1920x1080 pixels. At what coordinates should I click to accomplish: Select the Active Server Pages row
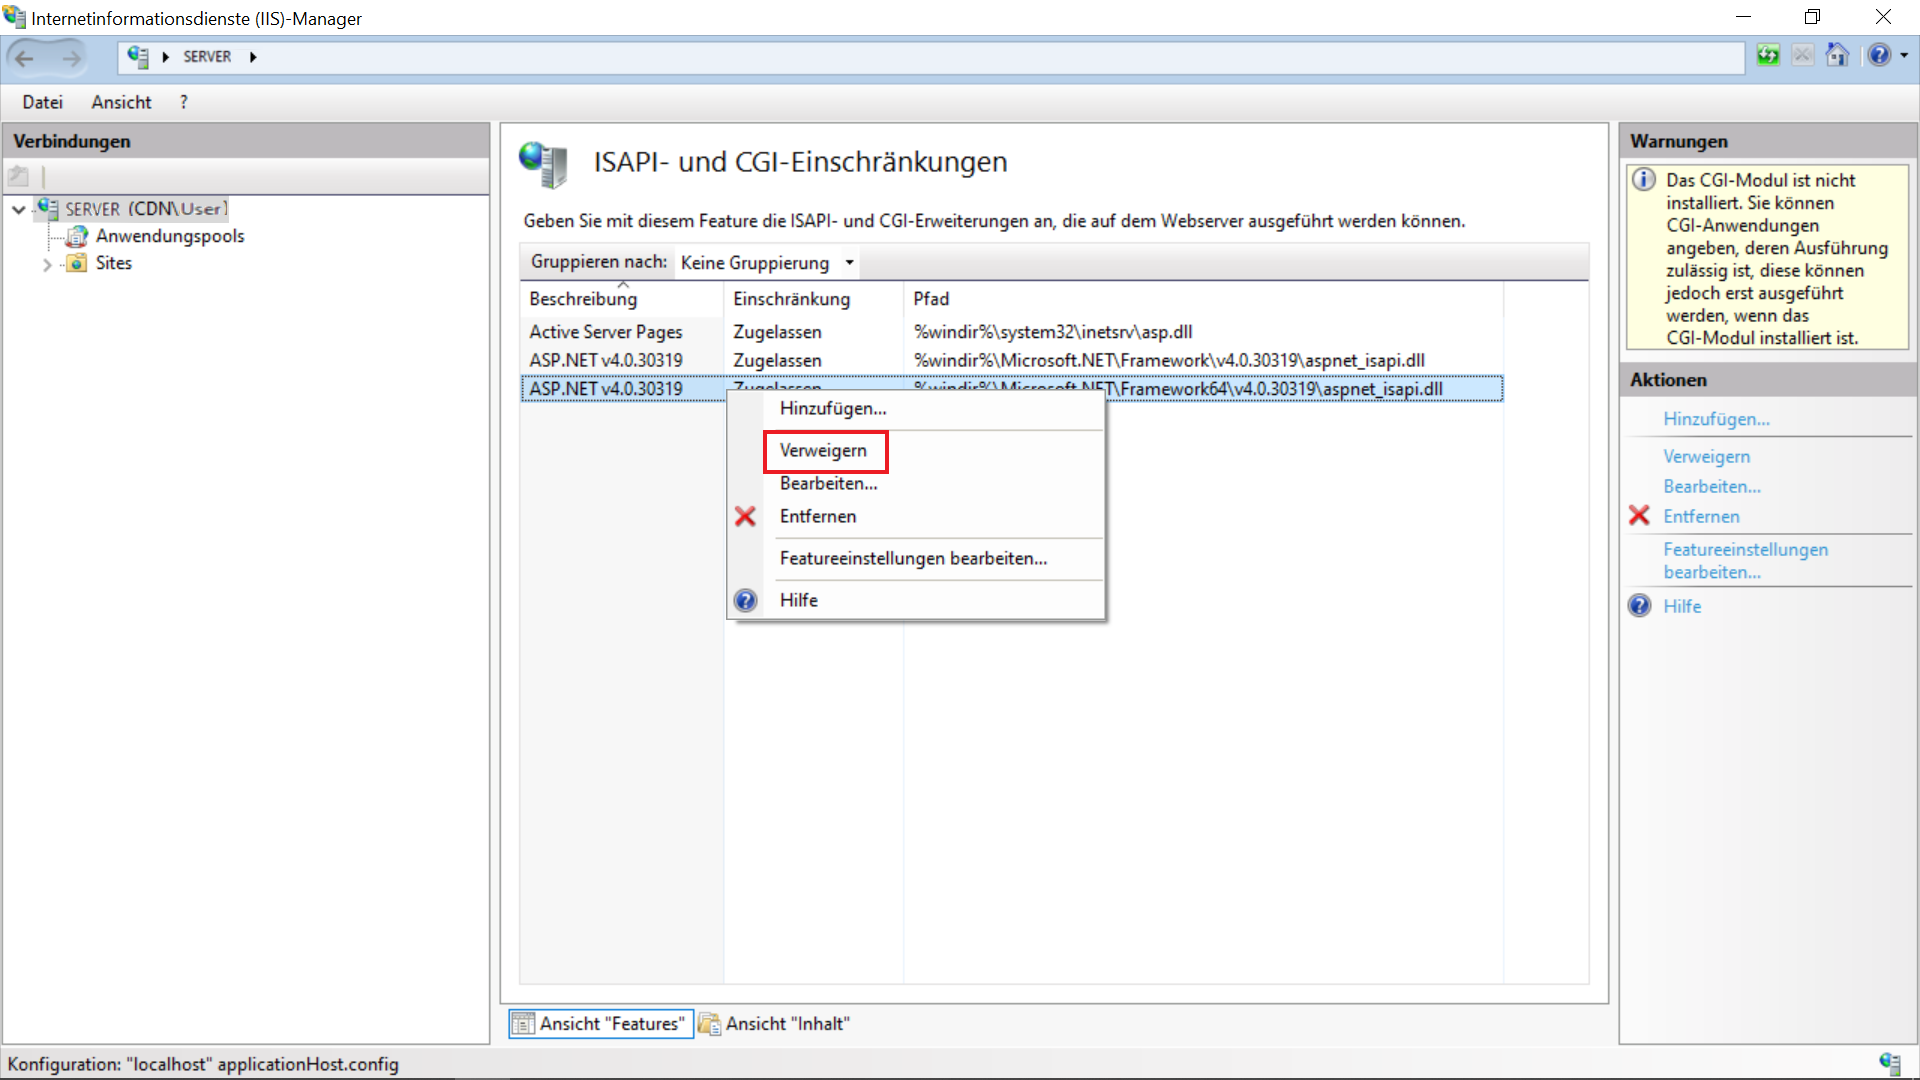click(605, 332)
